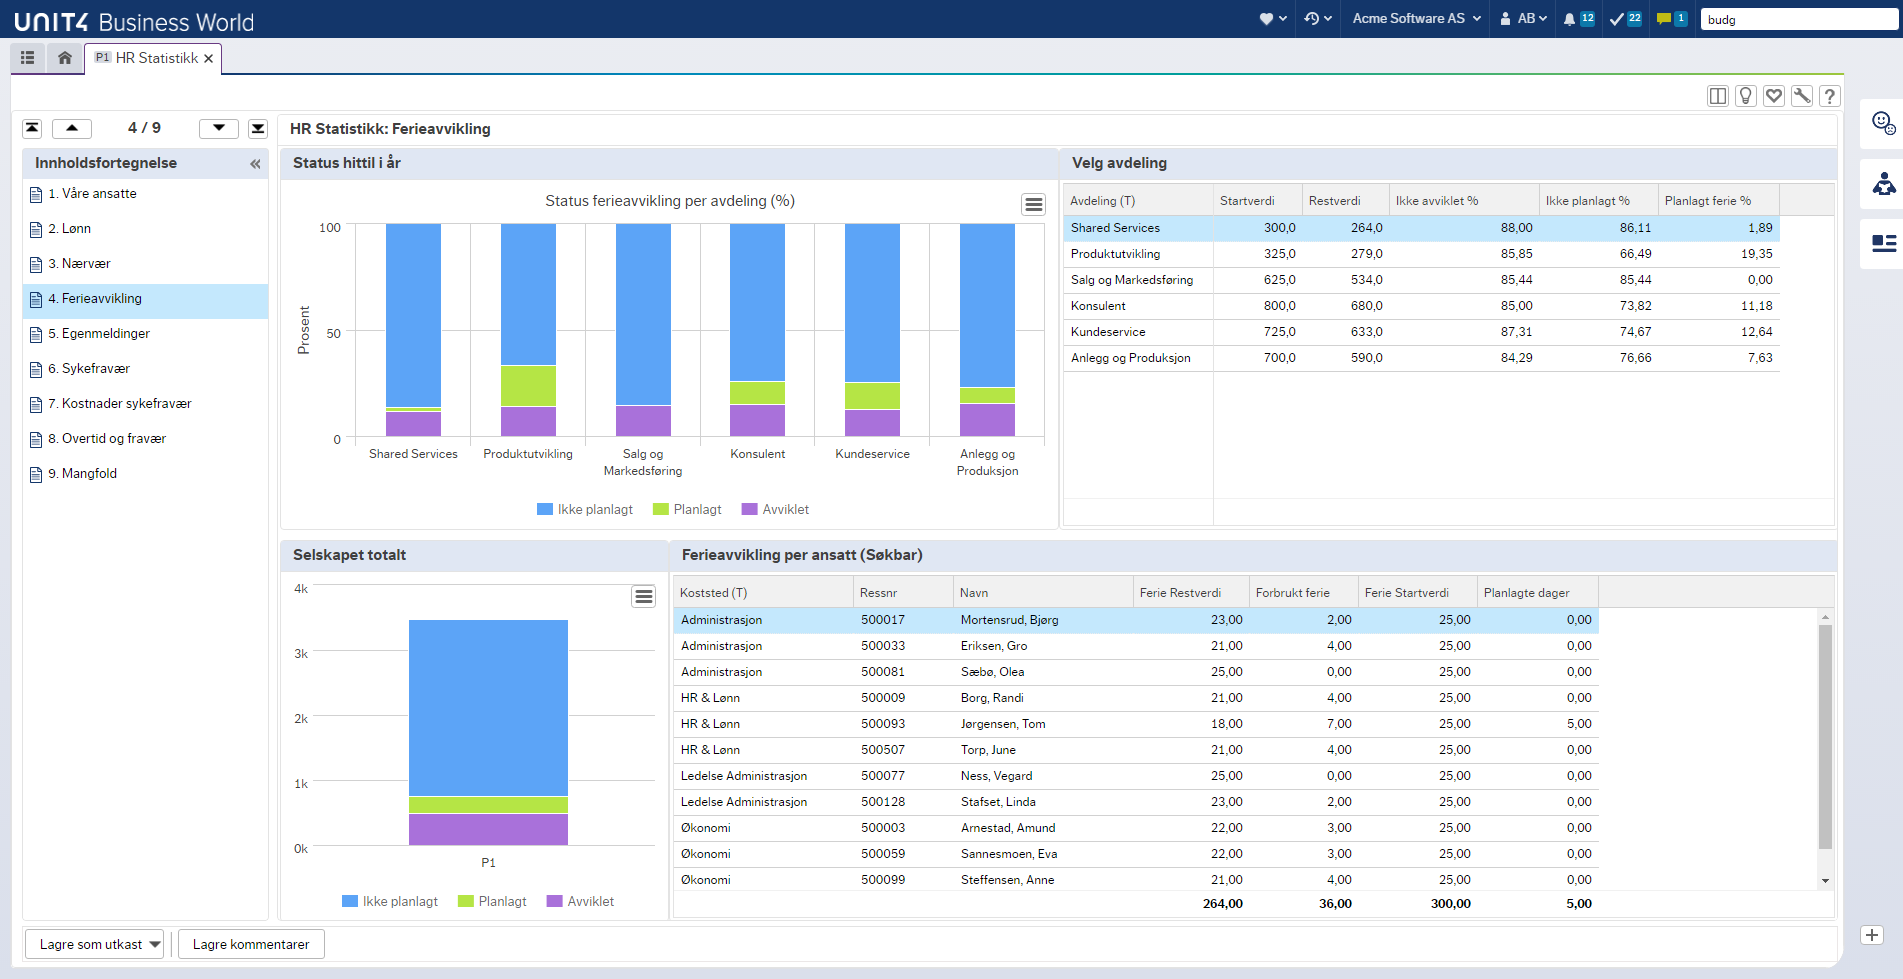Jump to last page icon
The width and height of the screenshot is (1903, 979).
pyautogui.click(x=258, y=128)
